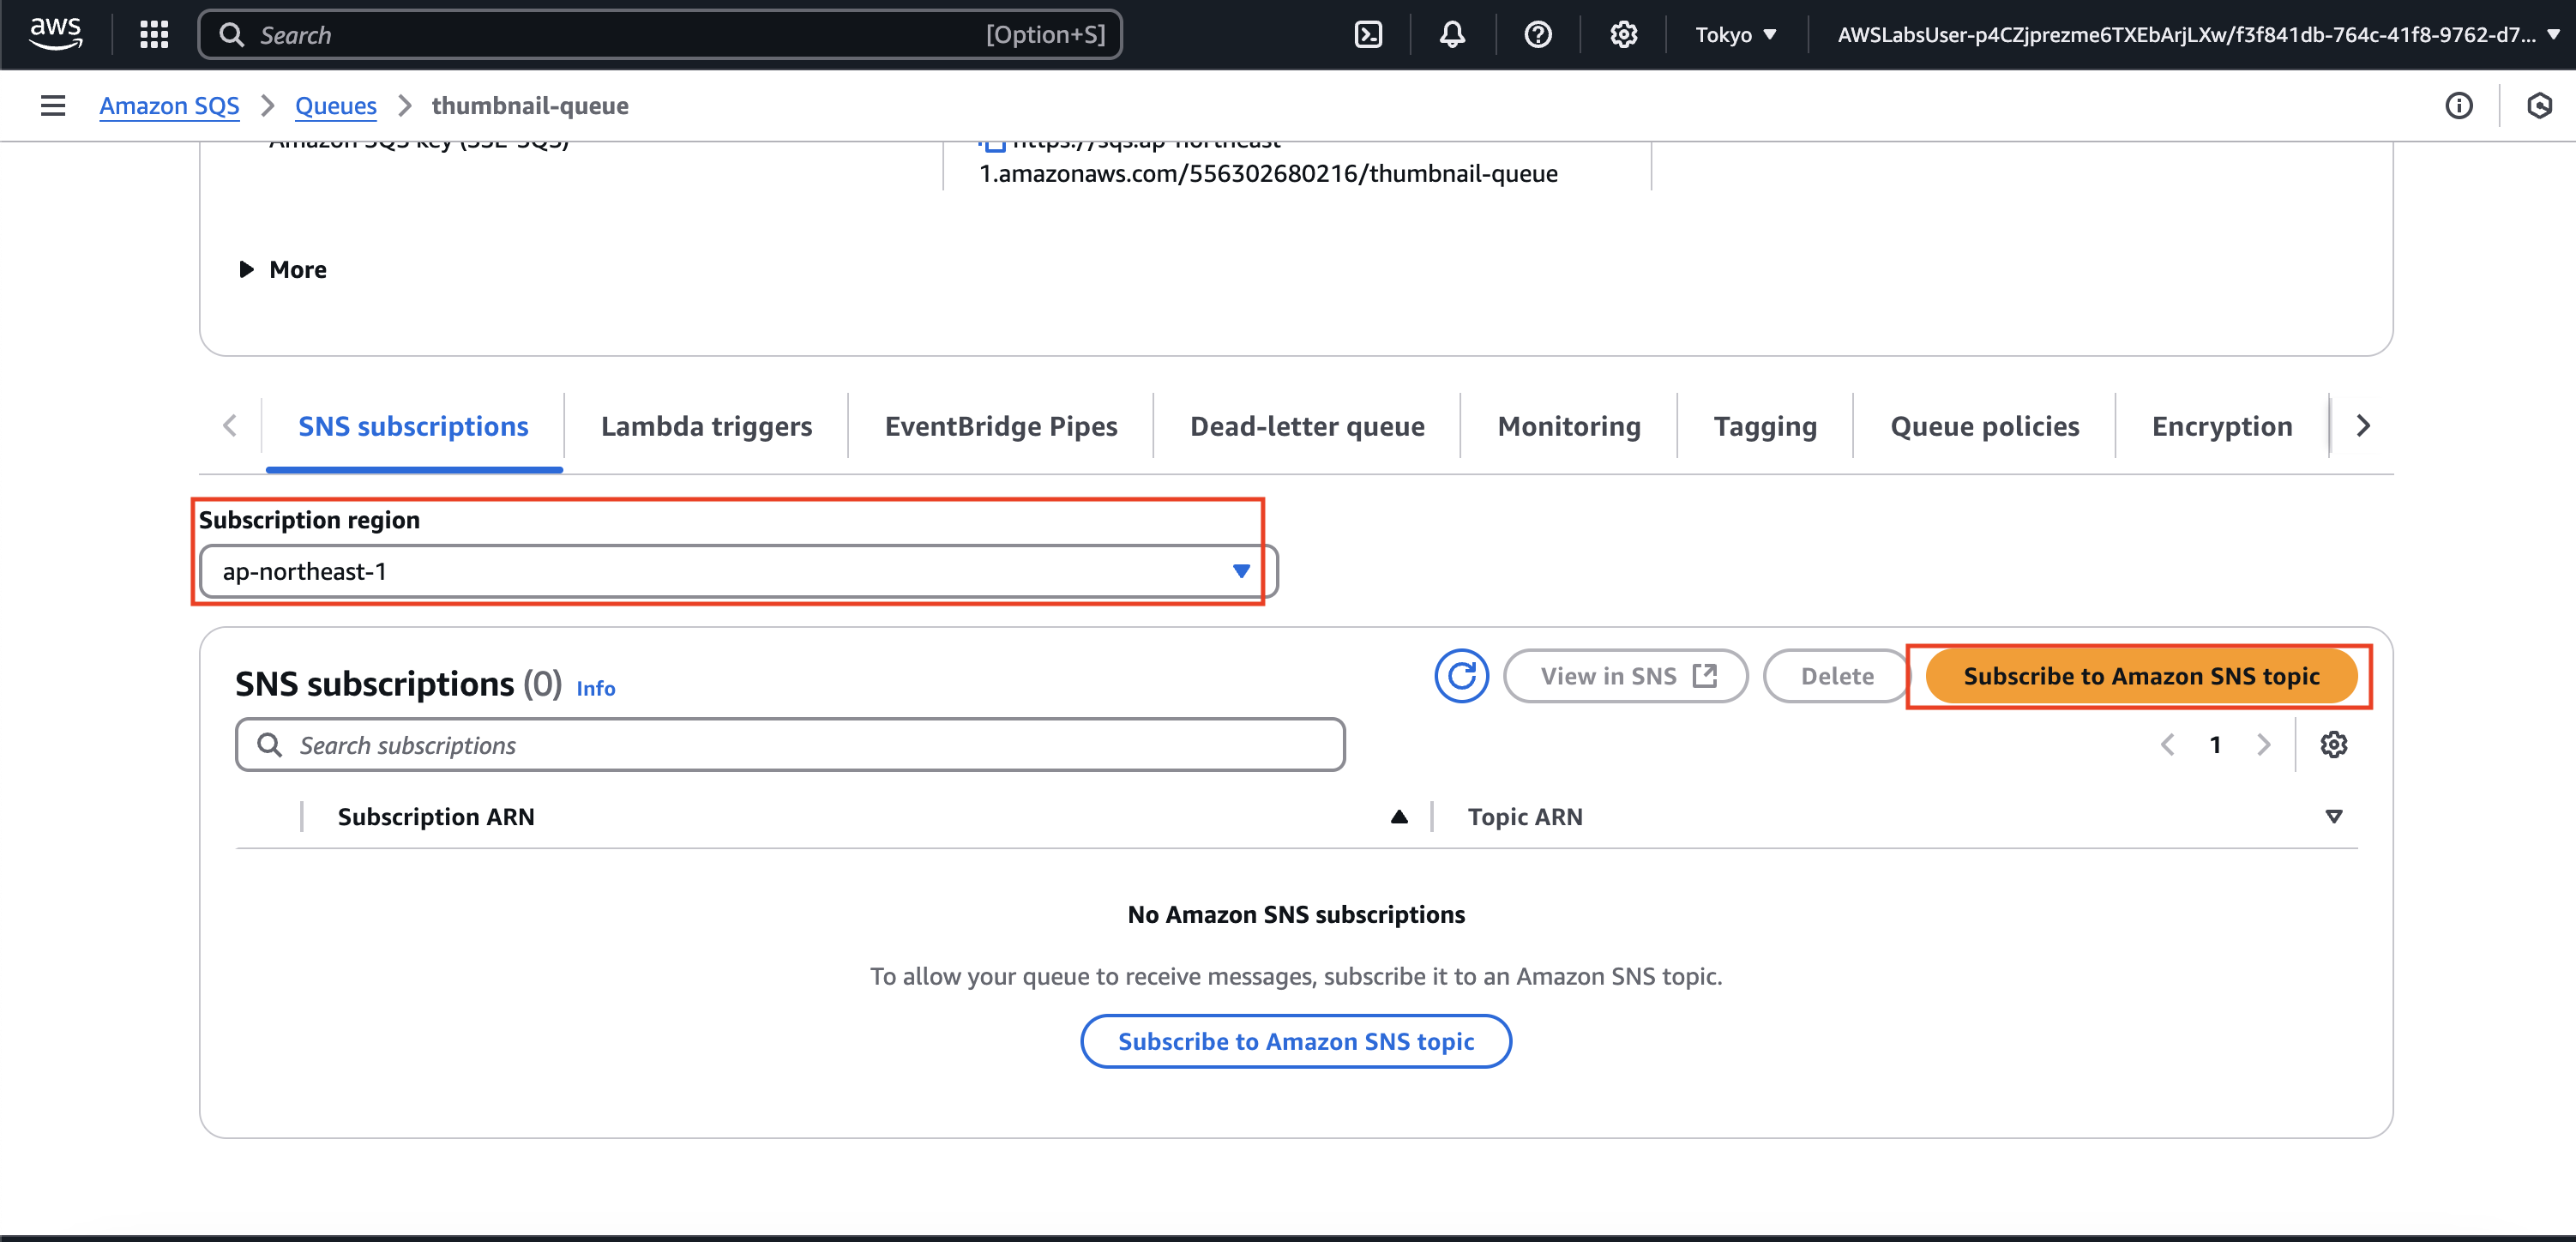
Task: Open the notifications bell
Action: tap(1452, 35)
